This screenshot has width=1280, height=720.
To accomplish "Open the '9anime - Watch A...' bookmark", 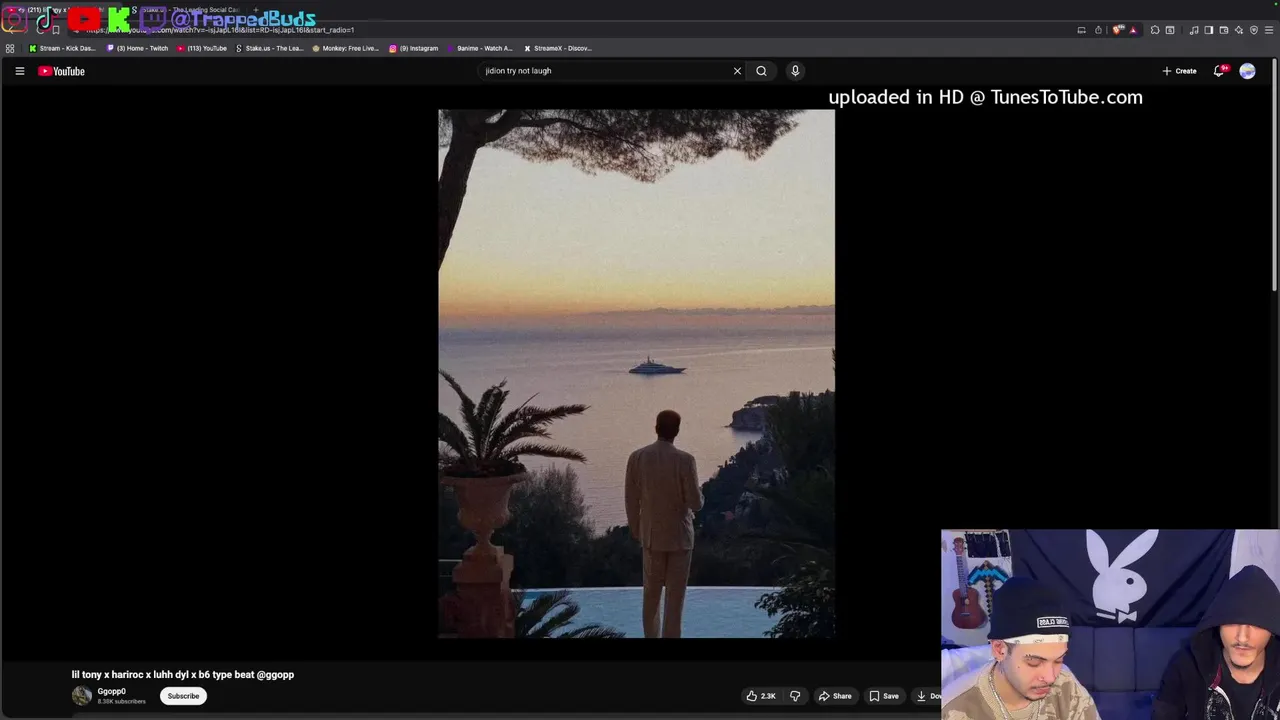I will 480,48.
